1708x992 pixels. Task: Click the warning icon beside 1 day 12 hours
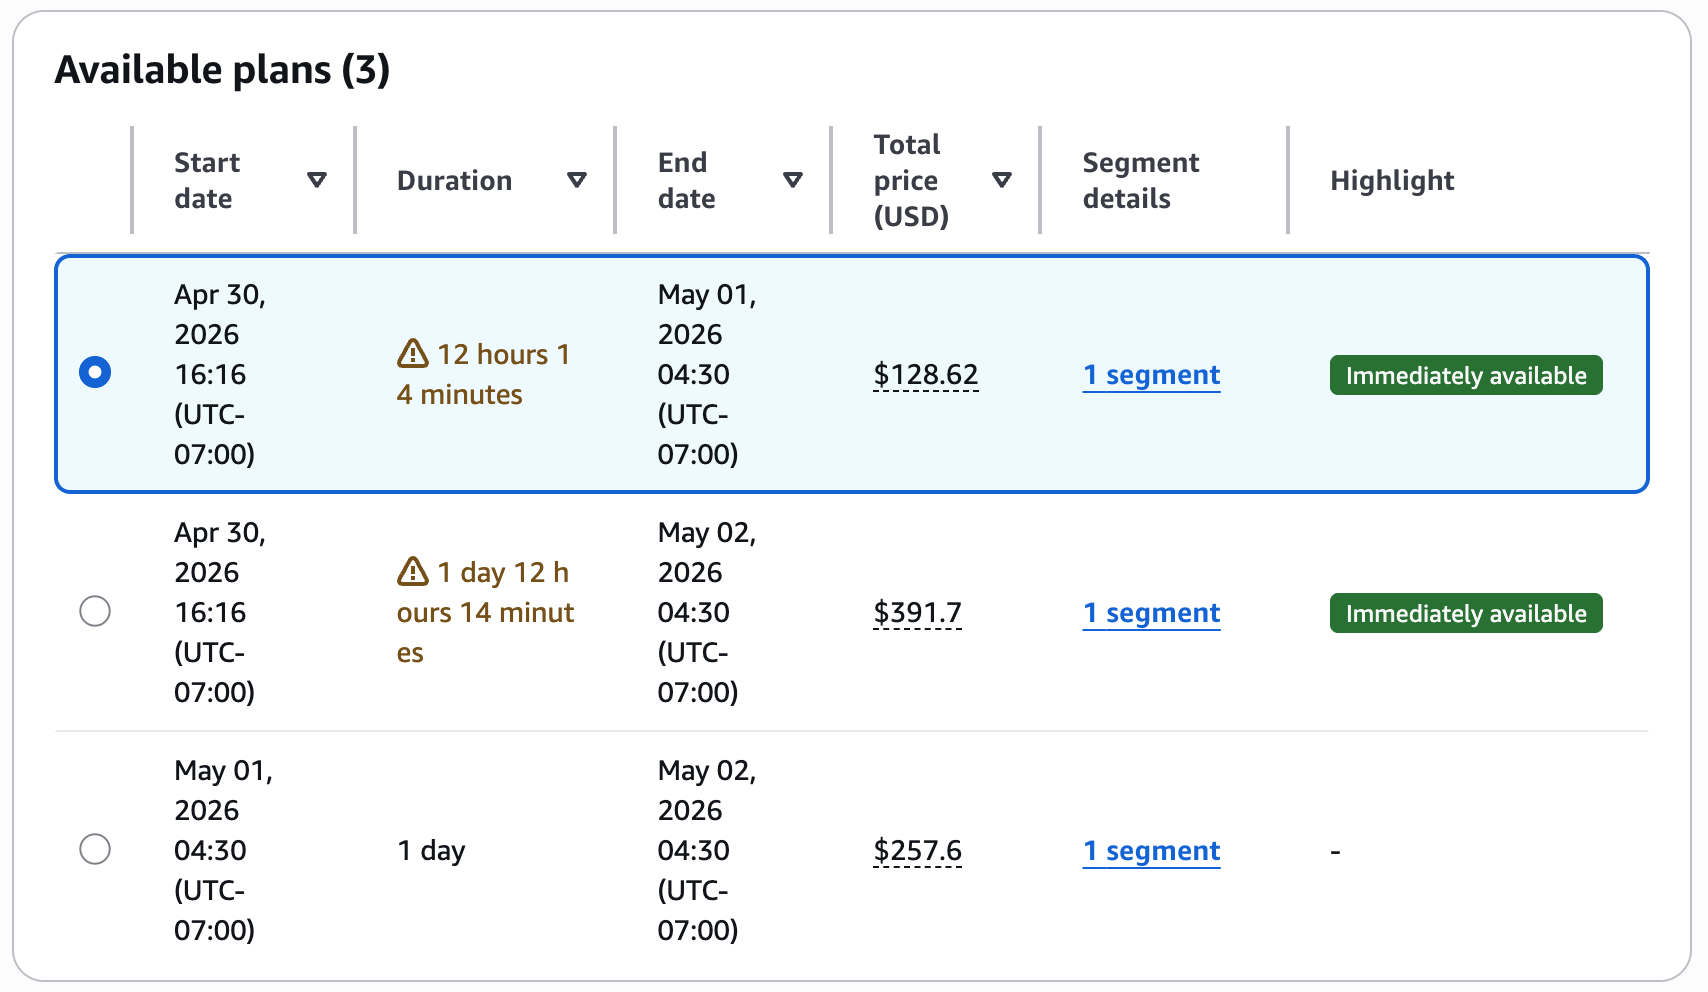413,571
